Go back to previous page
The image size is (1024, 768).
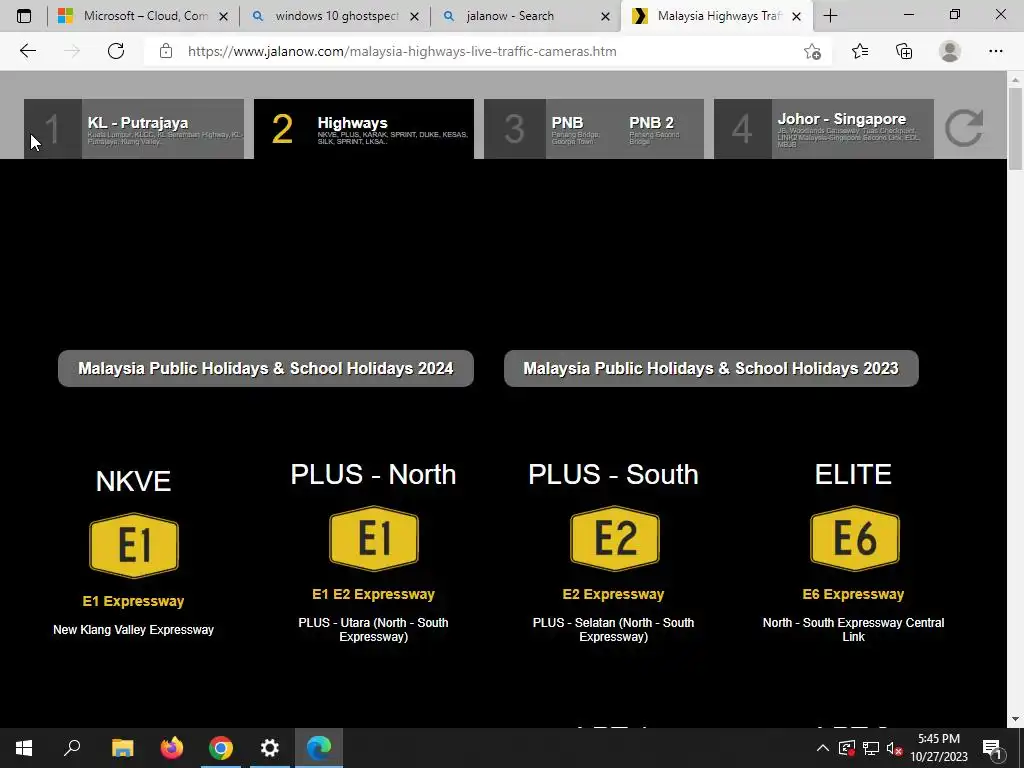pos(27,51)
